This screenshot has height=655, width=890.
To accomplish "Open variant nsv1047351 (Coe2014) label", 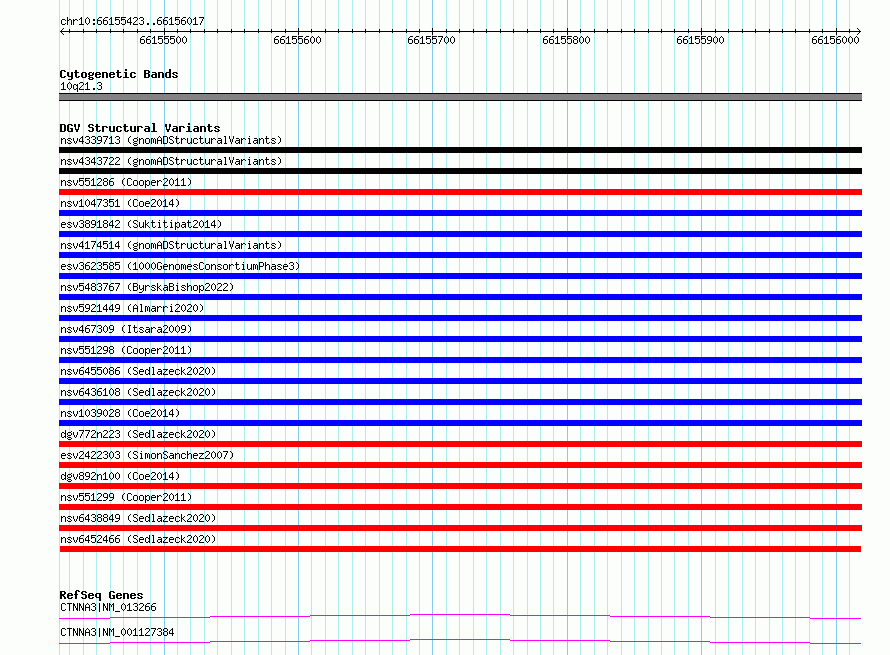I will (120, 203).
